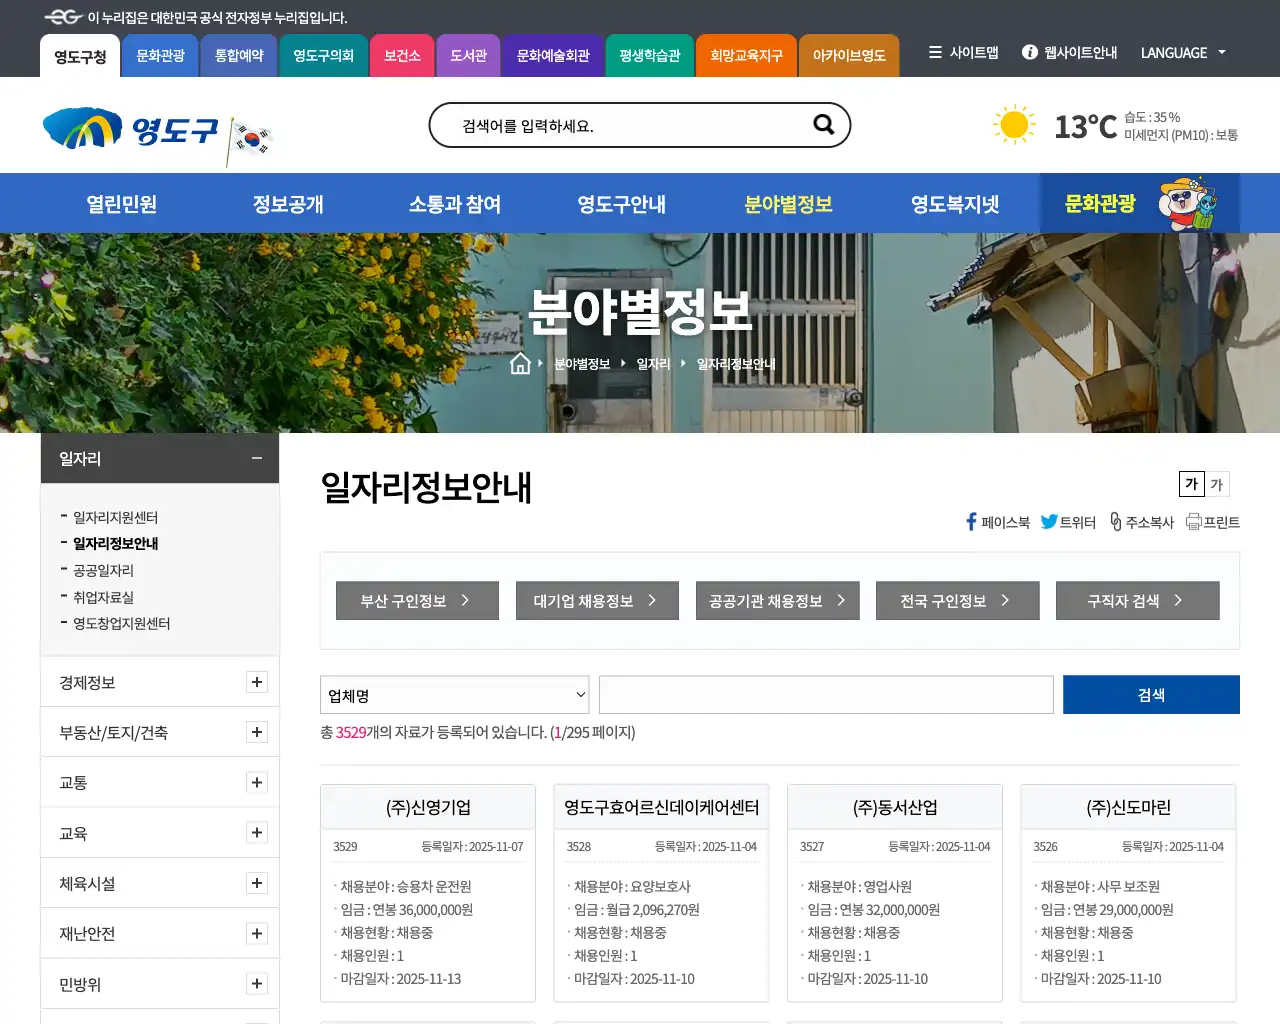Image resolution: width=1280 pixels, height=1024 pixels.
Task: Share page via Twitter icon
Action: [x=1050, y=521]
